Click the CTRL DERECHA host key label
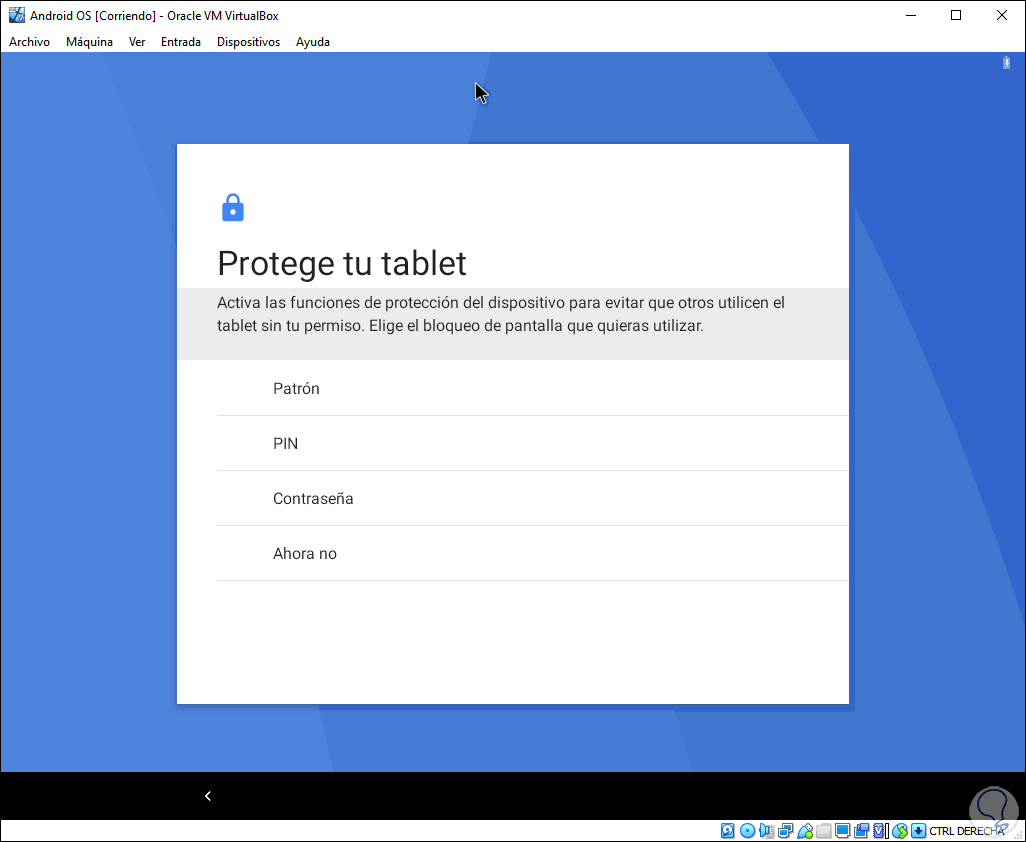The image size is (1026, 842). pos(966,831)
